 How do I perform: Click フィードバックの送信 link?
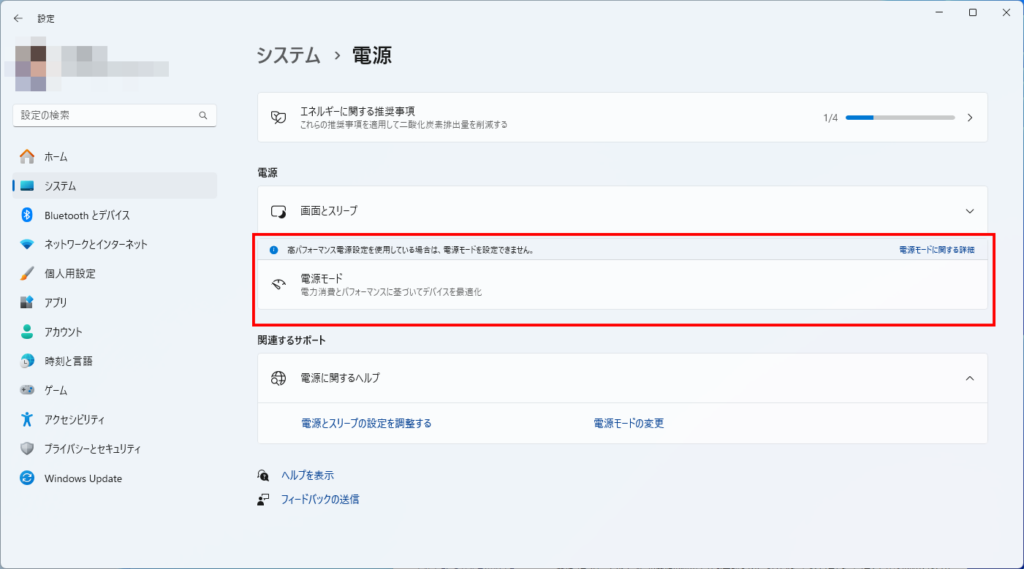pos(320,500)
